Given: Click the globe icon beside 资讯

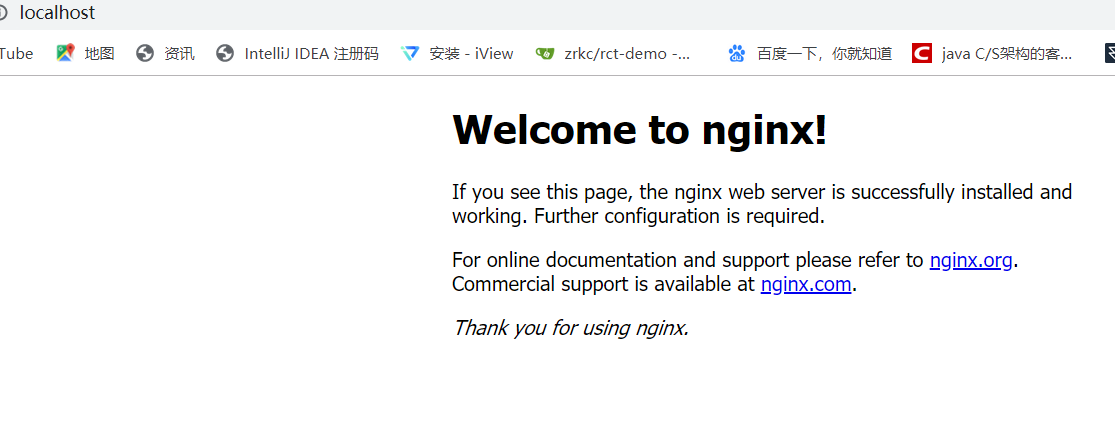Looking at the screenshot, I should click(x=145, y=53).
